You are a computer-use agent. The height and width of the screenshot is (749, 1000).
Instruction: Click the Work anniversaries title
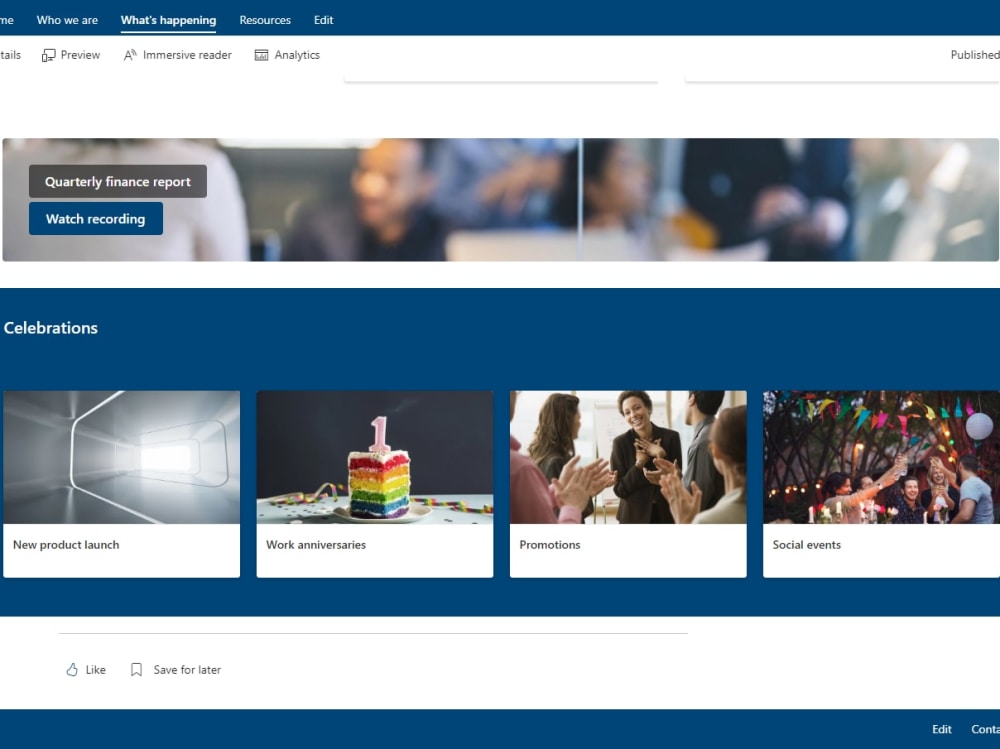(316, 545)
